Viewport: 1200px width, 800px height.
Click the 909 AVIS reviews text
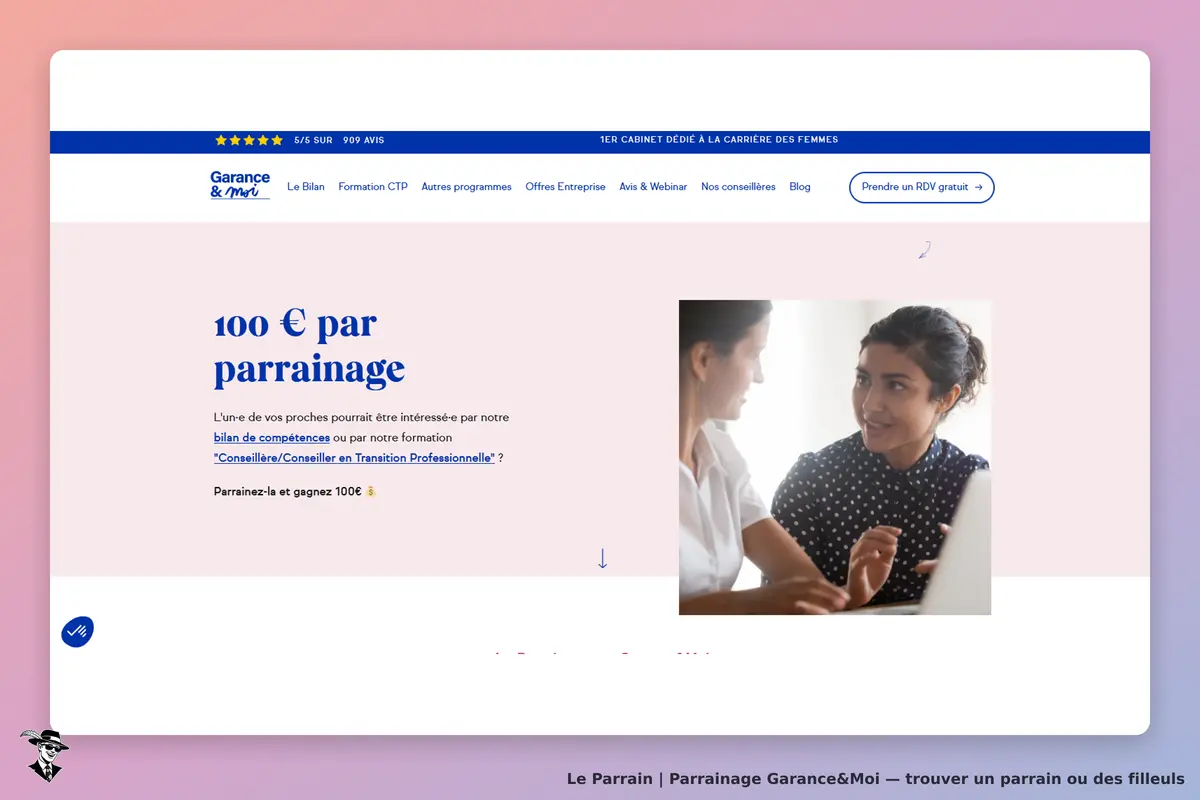pos(364,140)
